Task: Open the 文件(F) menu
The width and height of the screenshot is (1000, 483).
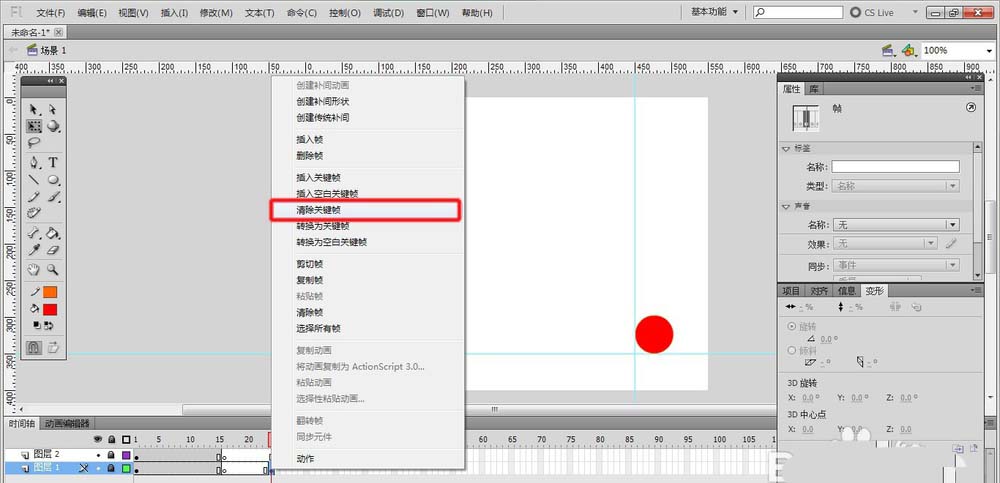Action: [x=51, y=13]
